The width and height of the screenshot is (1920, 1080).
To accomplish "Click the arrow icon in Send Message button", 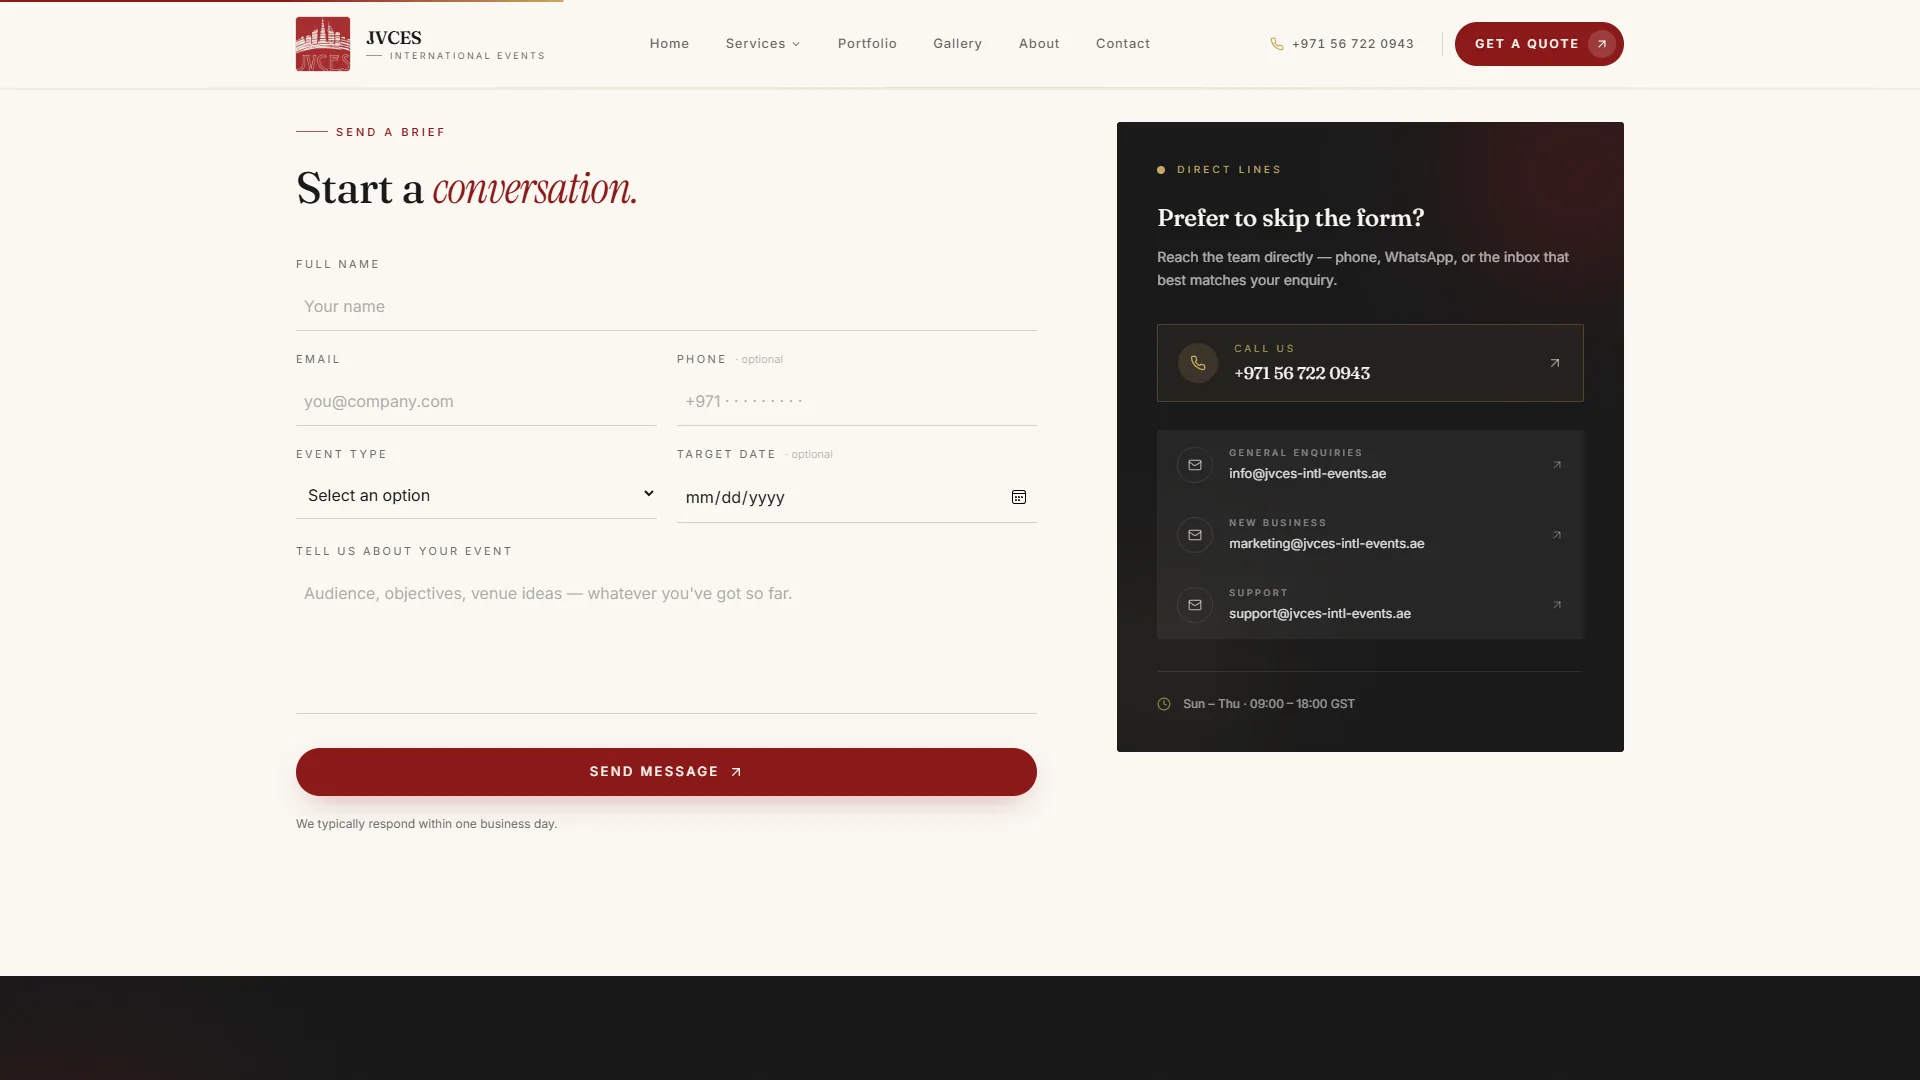I will [x=736, y=772].
